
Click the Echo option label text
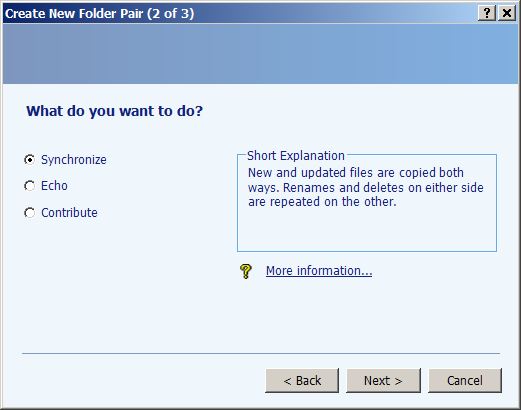54,186
